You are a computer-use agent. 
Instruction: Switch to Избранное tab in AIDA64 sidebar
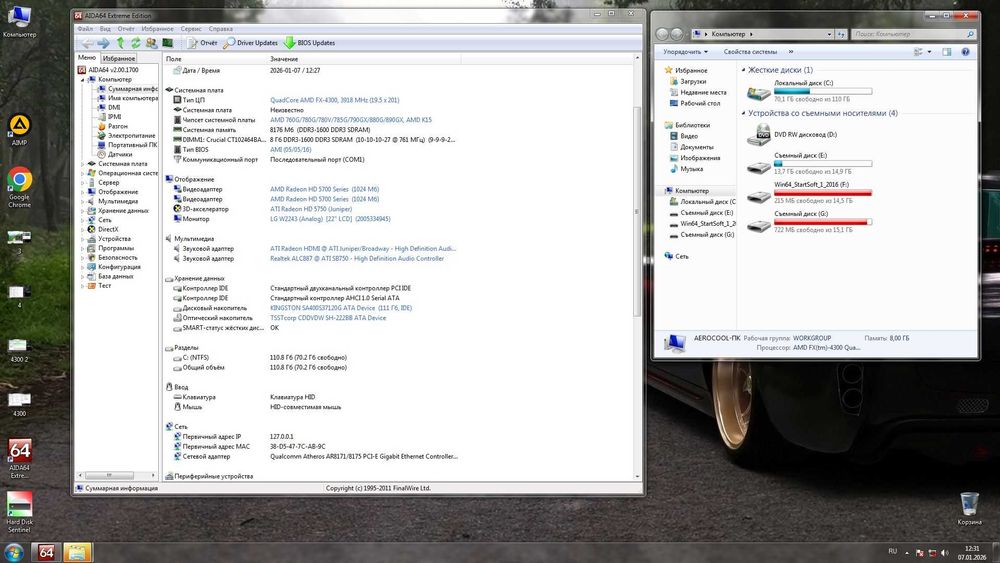click(x=119, y=59)
